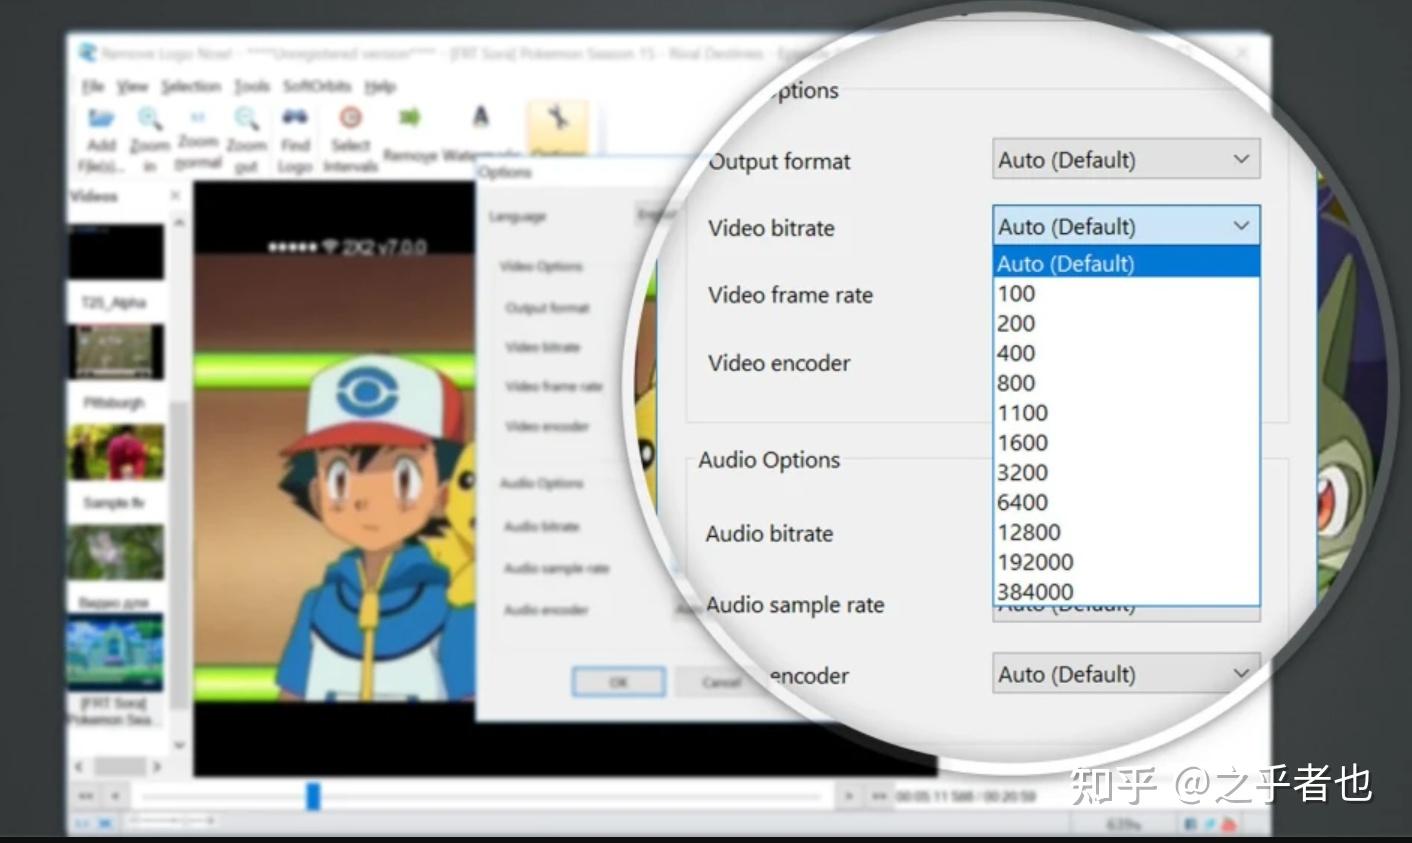Select 12800 in the video bitrate list
1412x843 pixels.
point(1028,533)
